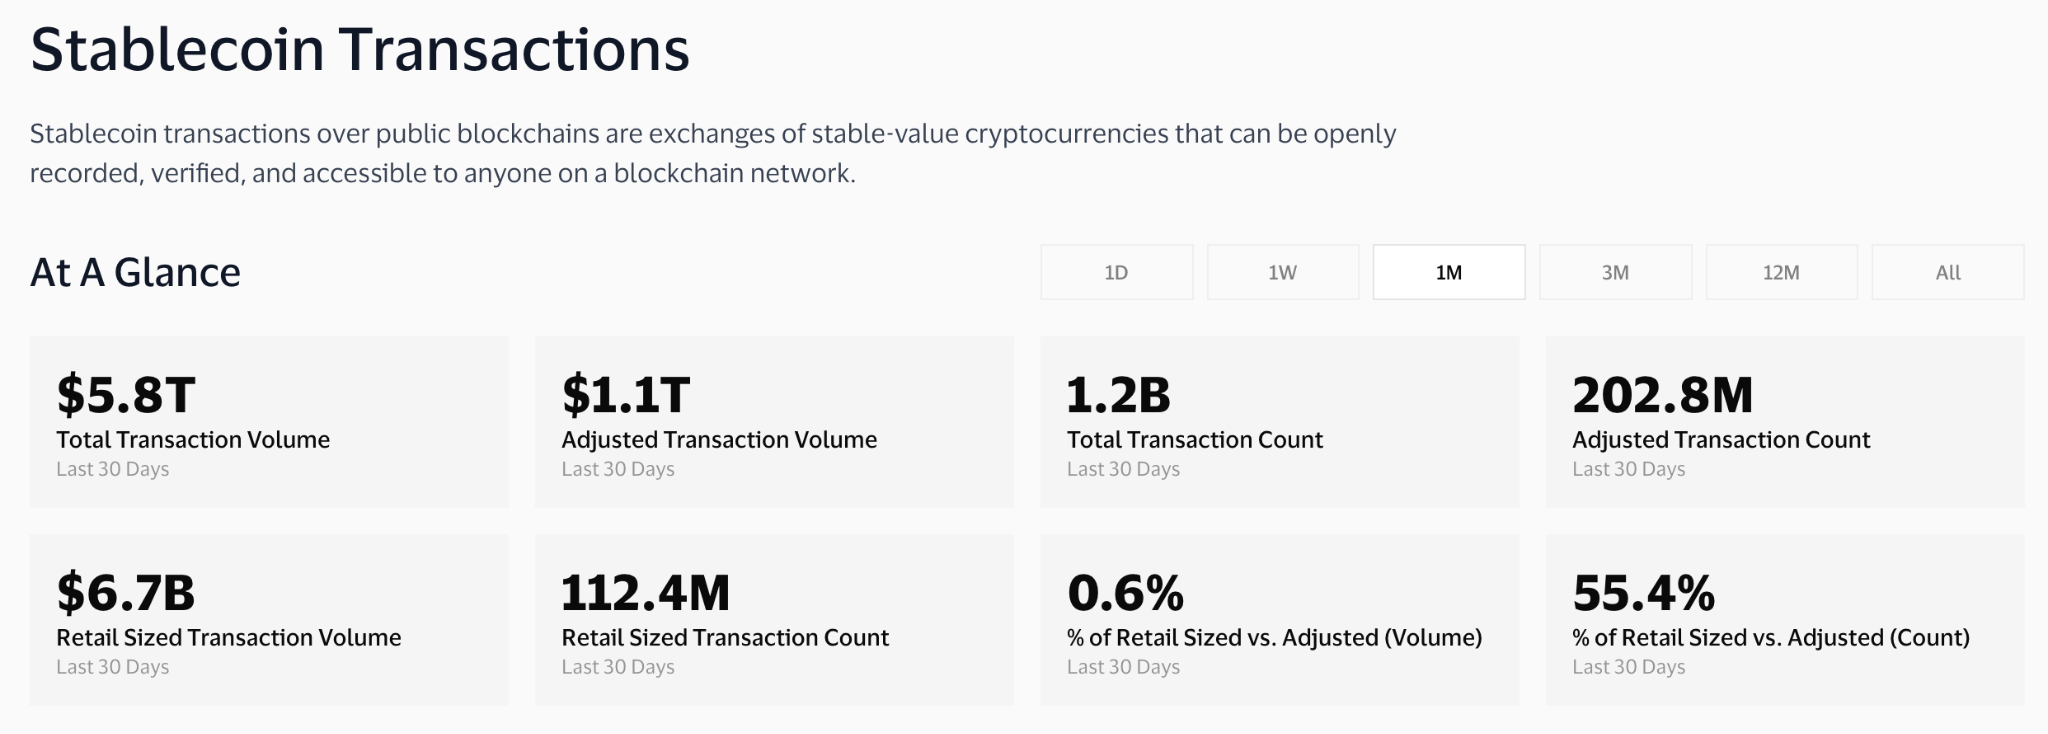Choose the 3M time range
The image size is (2048, 734).
coord(1614,271)
